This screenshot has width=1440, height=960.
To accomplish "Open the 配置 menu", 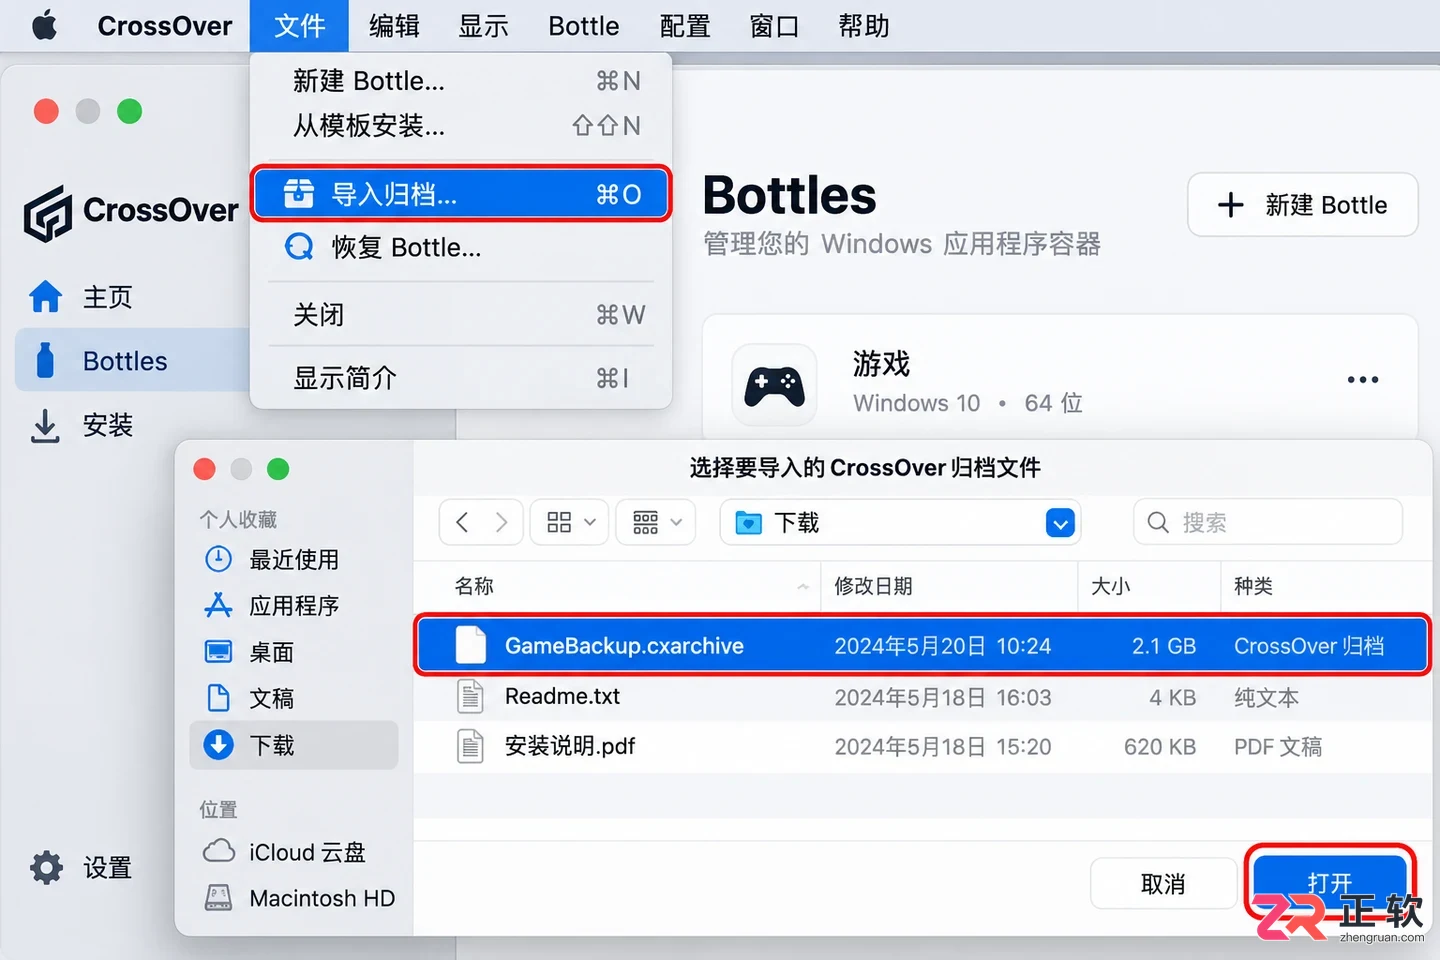I will [x=685, y=26].
